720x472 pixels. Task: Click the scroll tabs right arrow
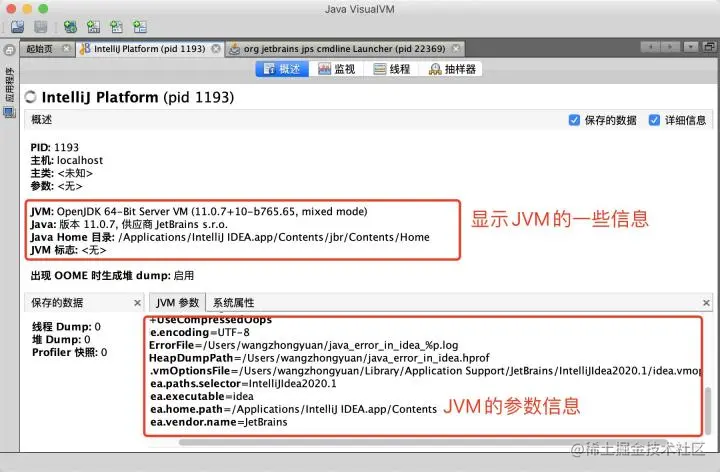click(670, 47)
